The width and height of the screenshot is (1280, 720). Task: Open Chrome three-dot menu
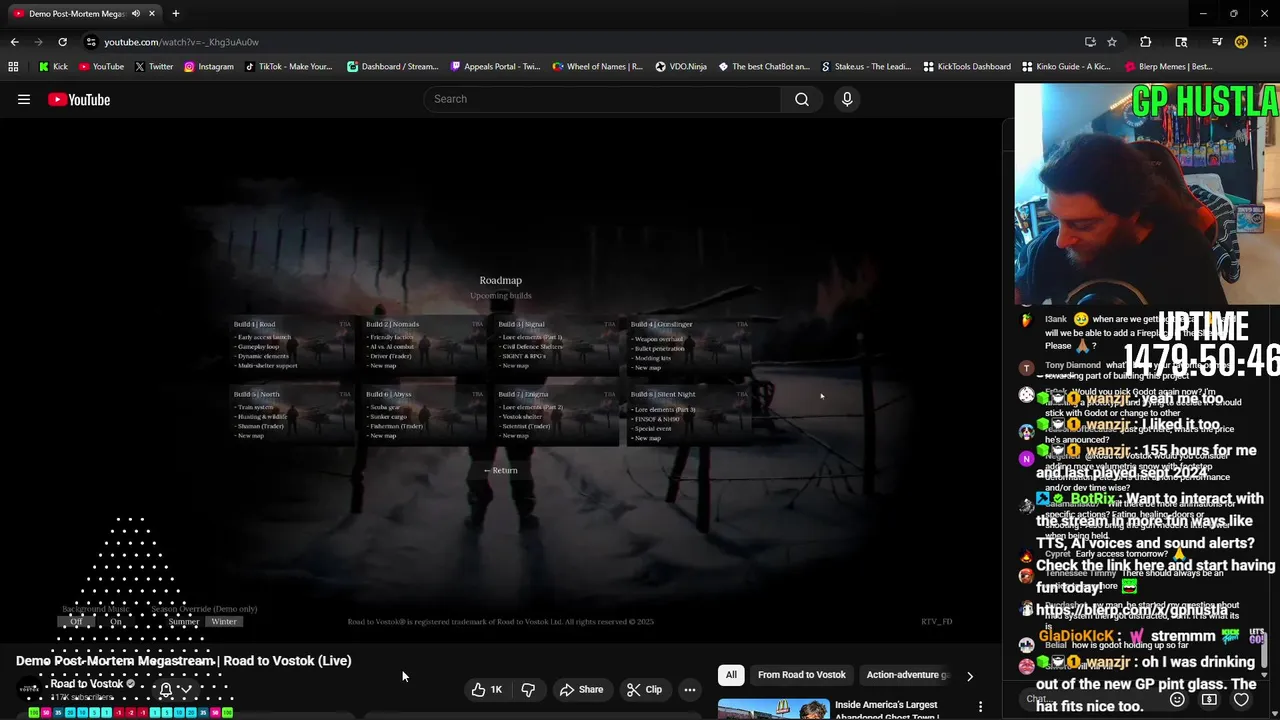coord(1266,42)
